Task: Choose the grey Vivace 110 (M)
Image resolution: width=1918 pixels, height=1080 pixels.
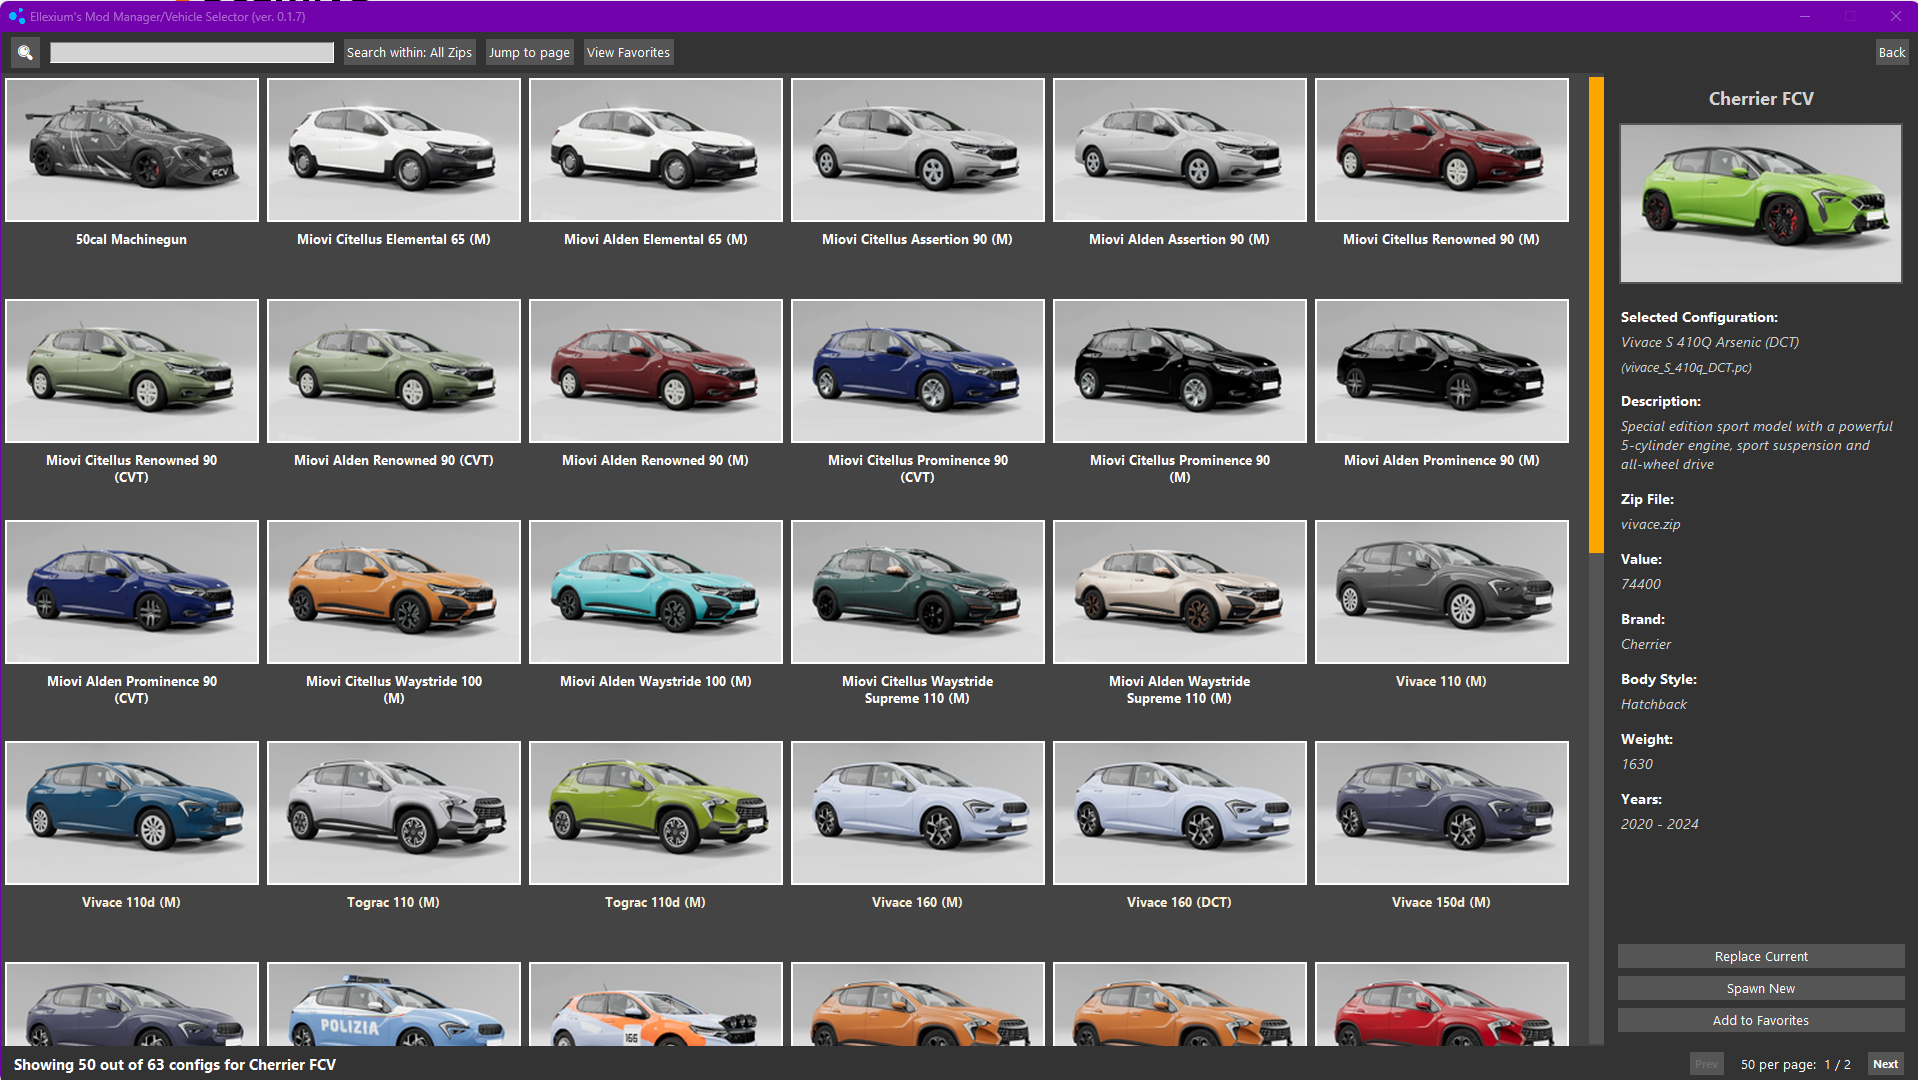Action: click(x=1442, y=592)
